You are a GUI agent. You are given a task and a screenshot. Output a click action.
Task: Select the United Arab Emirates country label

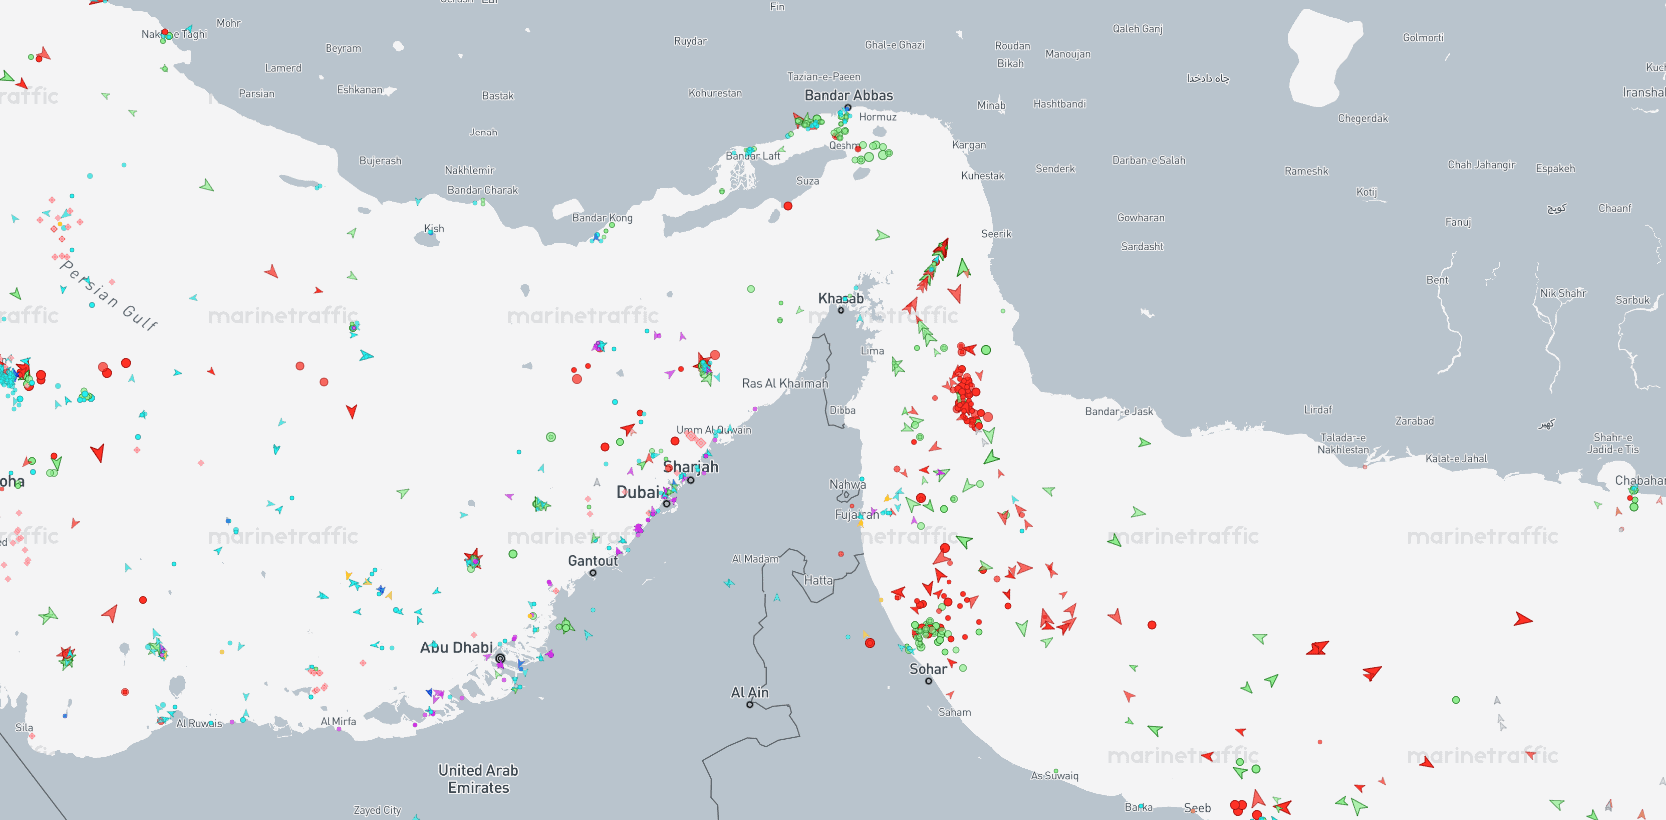coord(478,779)
